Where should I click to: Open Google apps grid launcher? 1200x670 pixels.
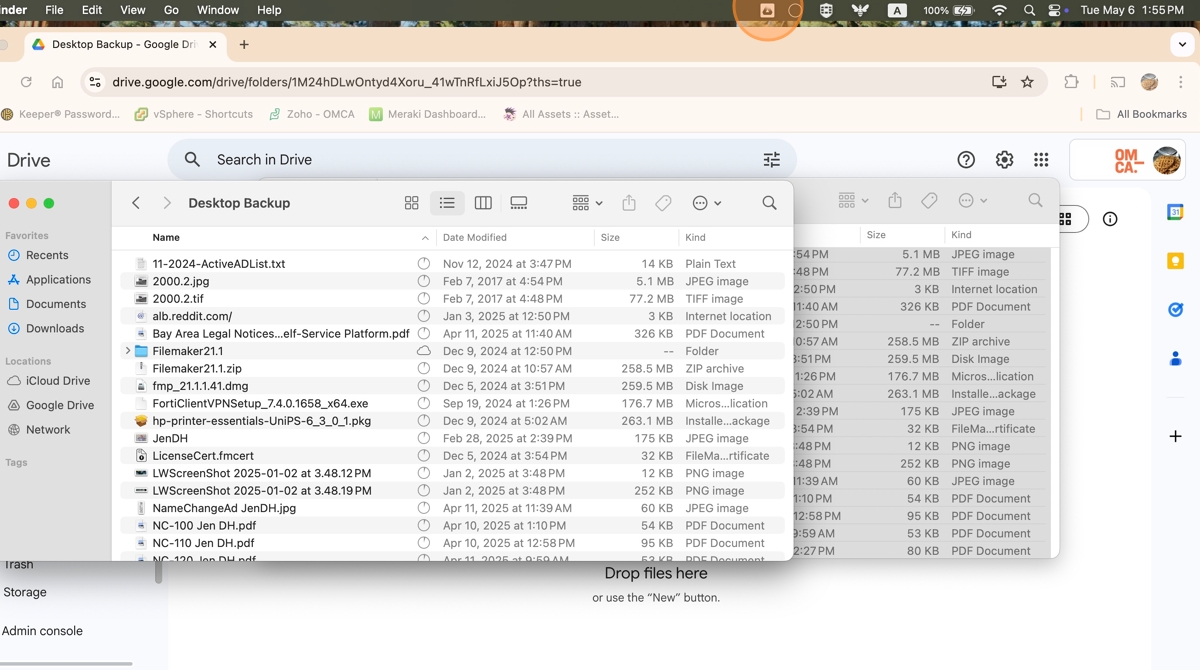click(x=1041, y=160)
